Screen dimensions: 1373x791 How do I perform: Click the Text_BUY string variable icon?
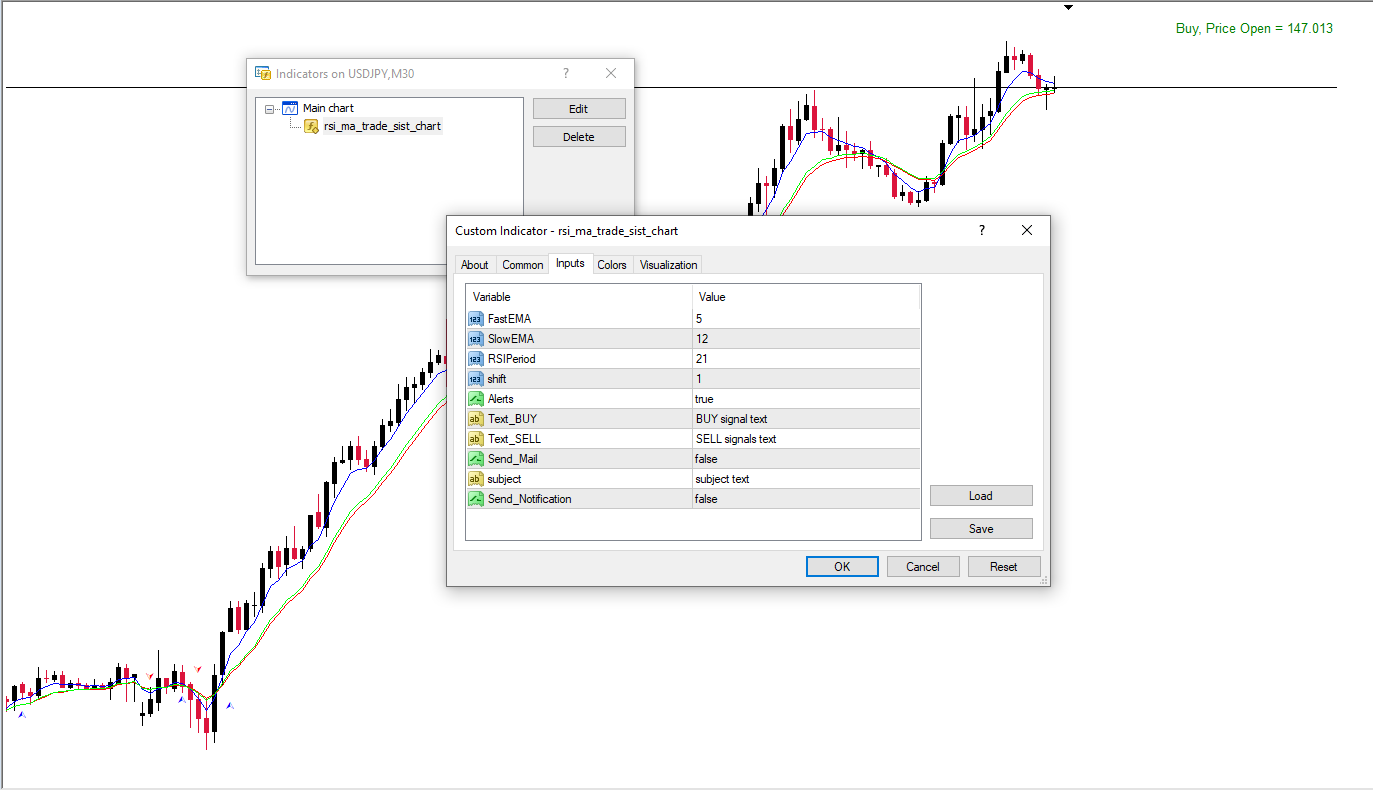click(475, 419)
